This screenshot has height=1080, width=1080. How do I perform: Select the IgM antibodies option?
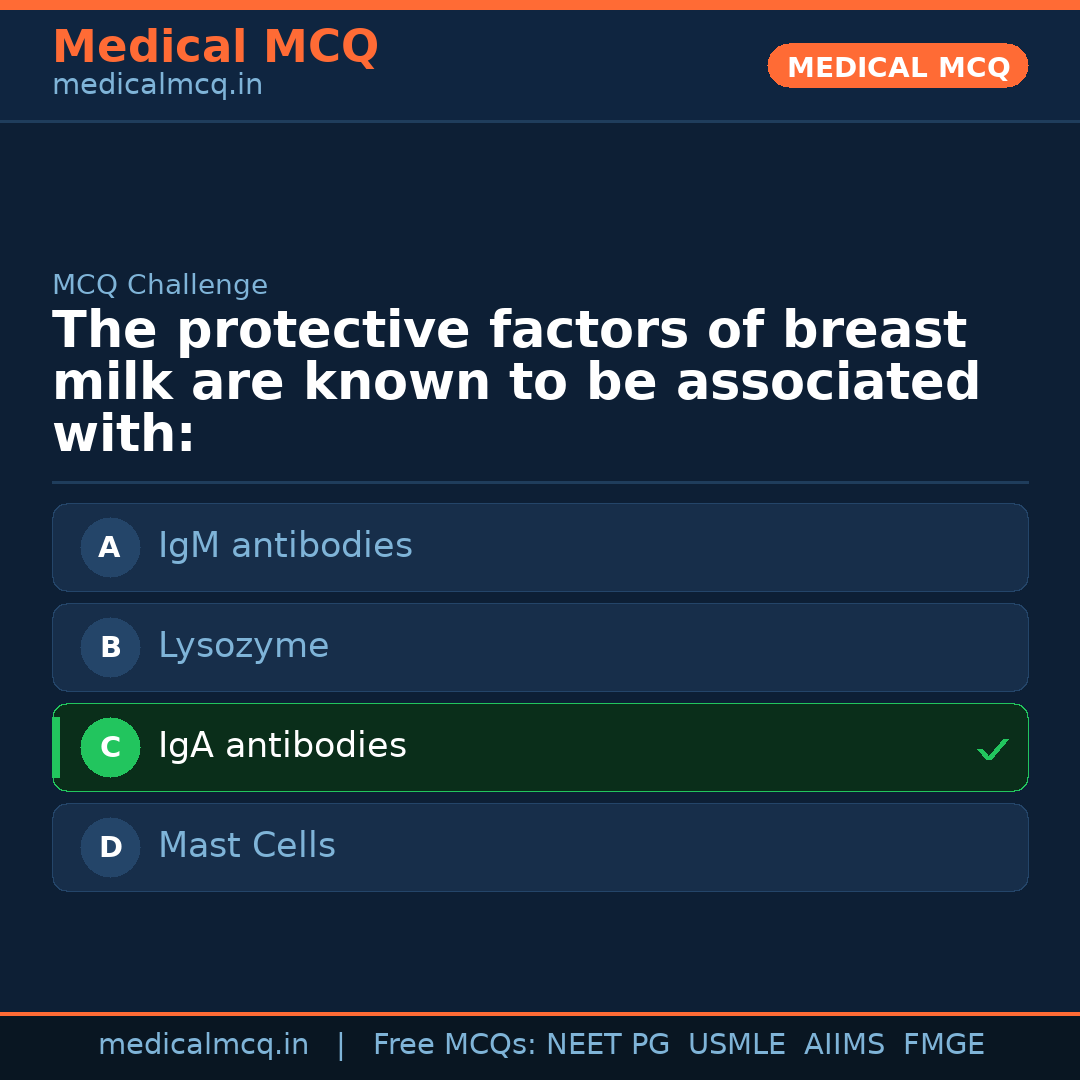pos(285,546)
